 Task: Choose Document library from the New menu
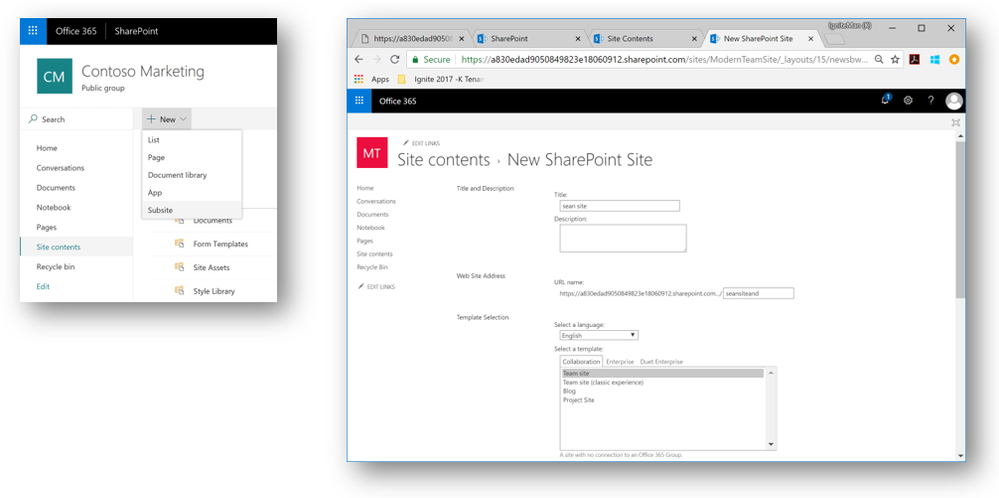(x=192, y=174)
